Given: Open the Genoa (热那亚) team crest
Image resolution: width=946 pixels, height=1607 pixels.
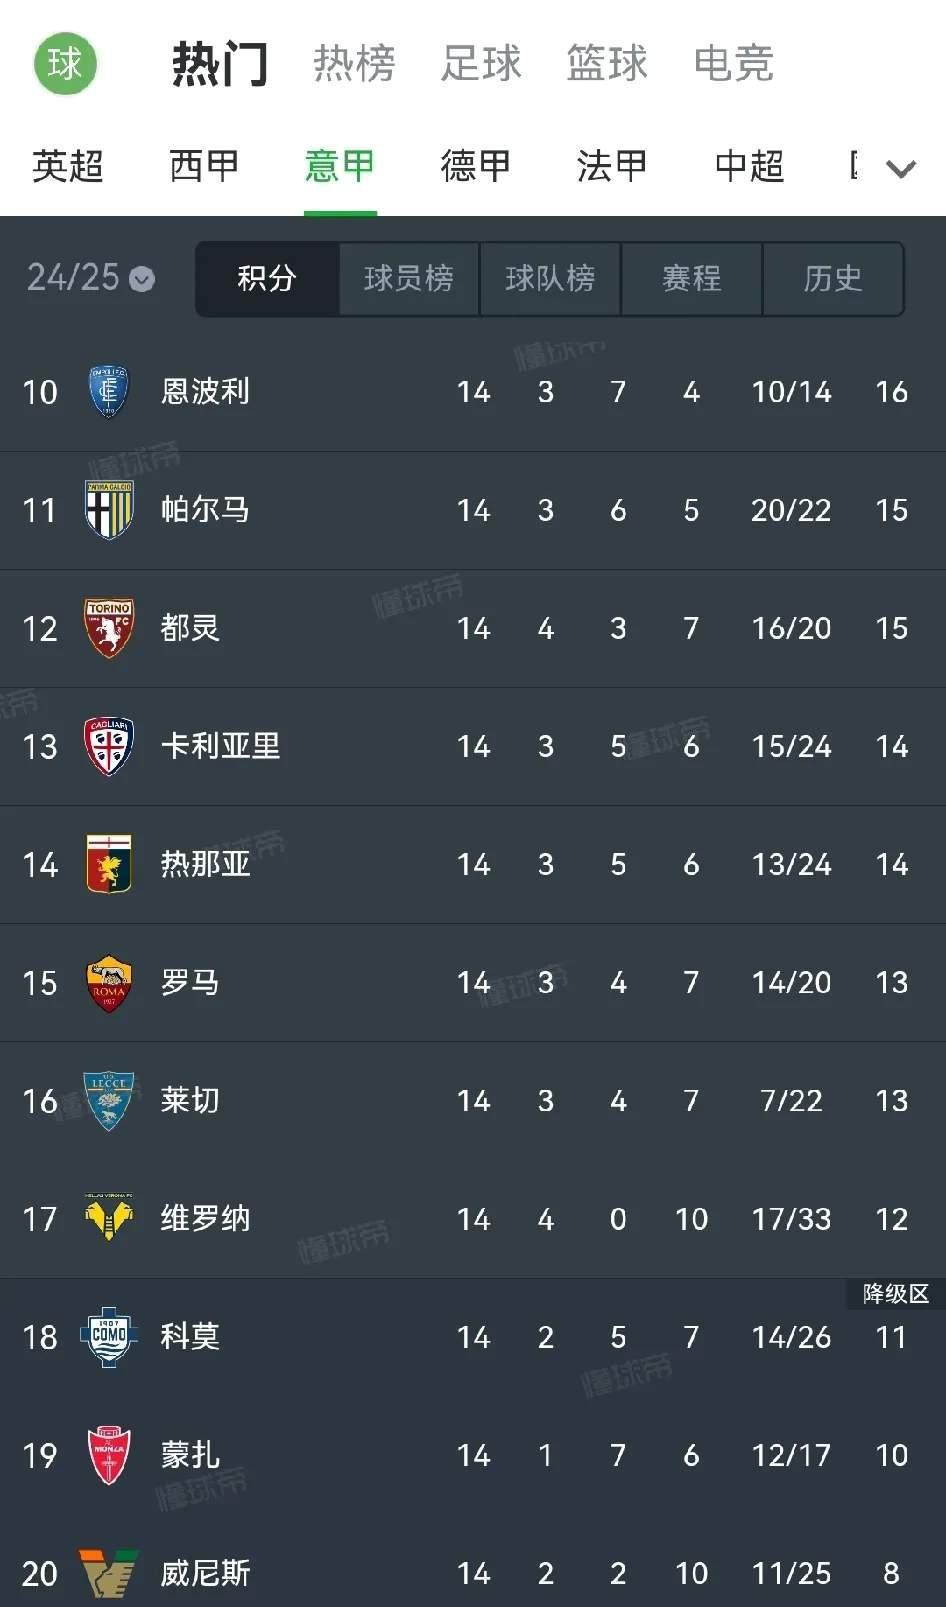Looking at the screenshot, I should 109,864.
